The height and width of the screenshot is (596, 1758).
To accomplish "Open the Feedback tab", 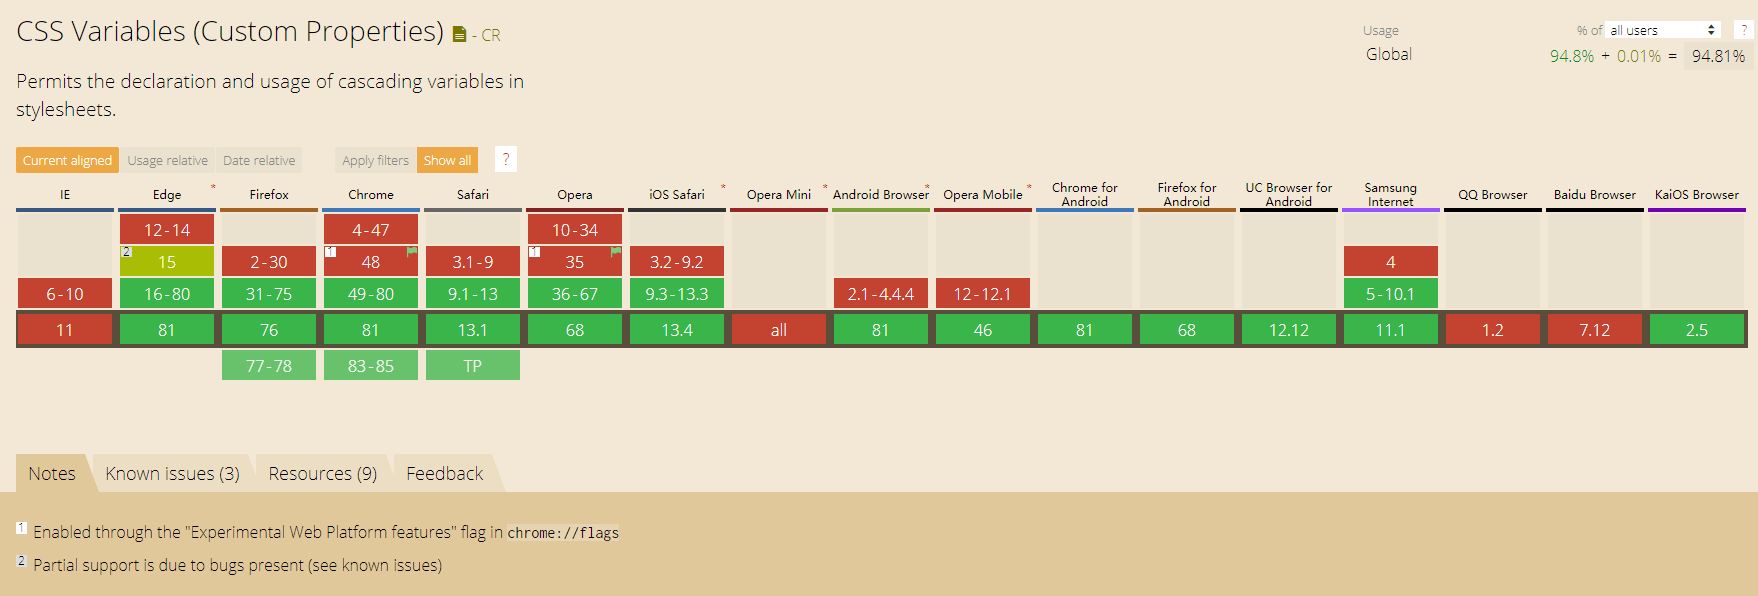I will pos(445,473).
